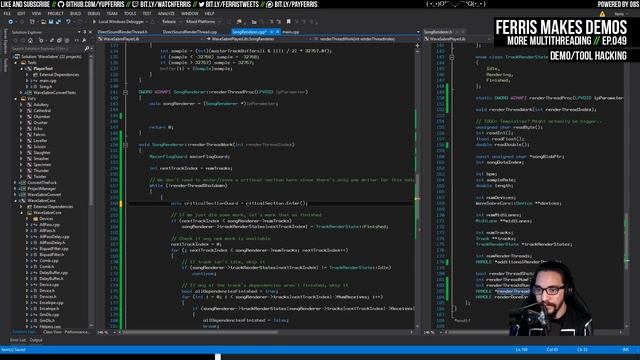The width and height of the screenshot is (640, 360).
Task: Expand the Cathedral project node
Action: (22, 111)
